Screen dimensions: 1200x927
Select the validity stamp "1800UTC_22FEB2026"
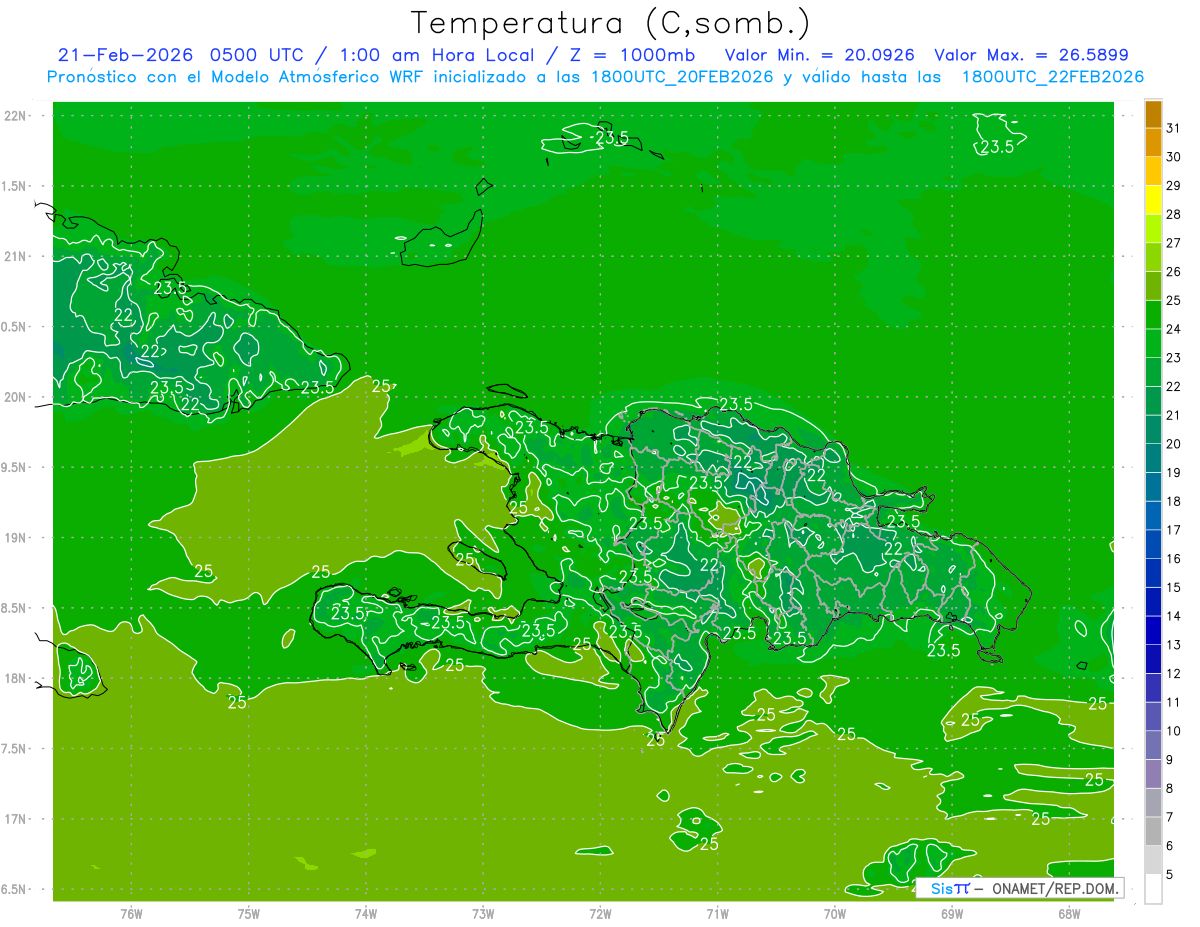pos(1053,77)
